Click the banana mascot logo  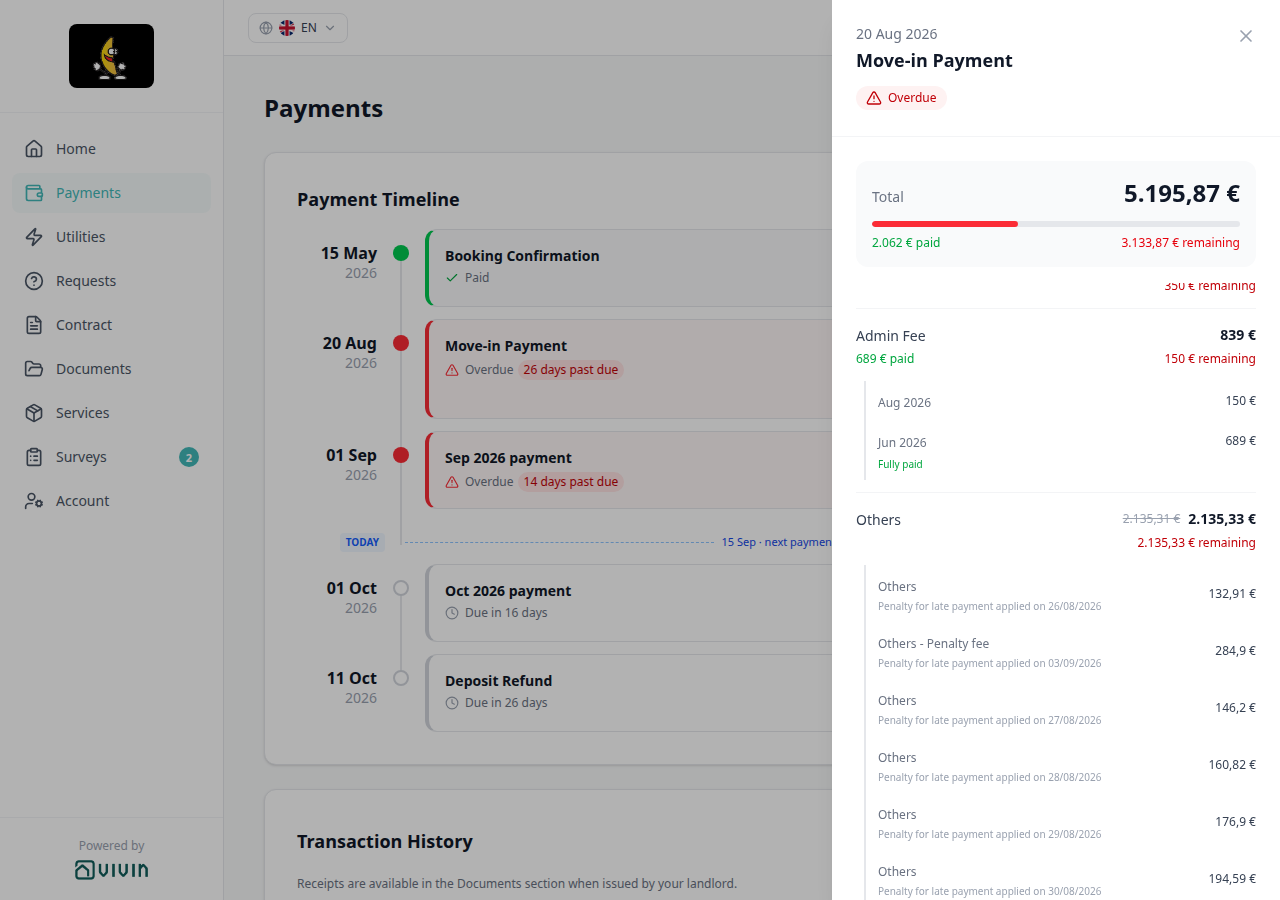(111, 56)
